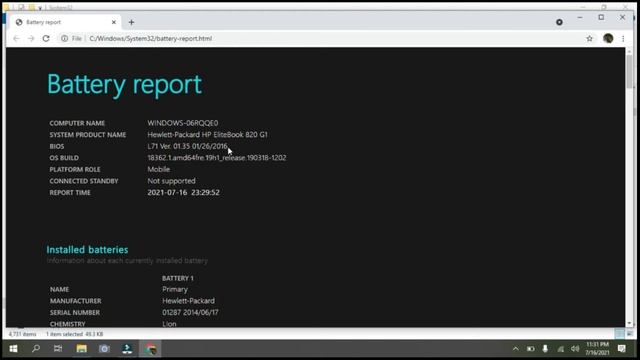Minimize the Chrome window

(580, 18)
